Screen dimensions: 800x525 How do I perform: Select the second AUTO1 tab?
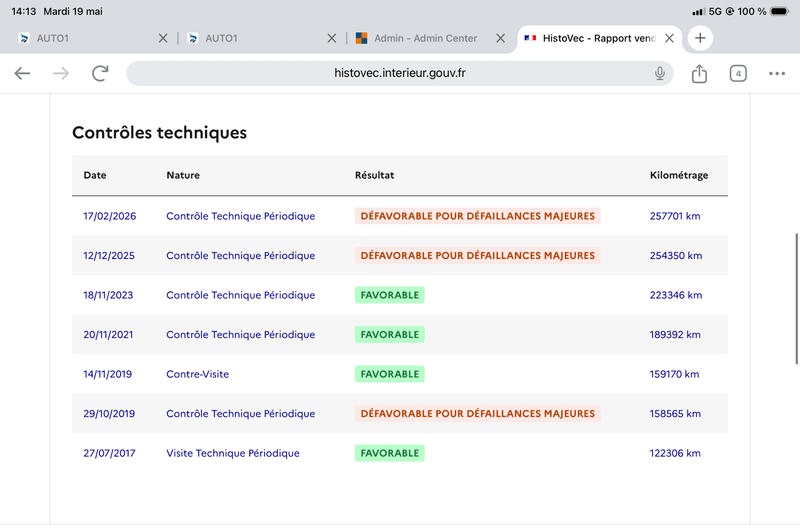point(255,38)
